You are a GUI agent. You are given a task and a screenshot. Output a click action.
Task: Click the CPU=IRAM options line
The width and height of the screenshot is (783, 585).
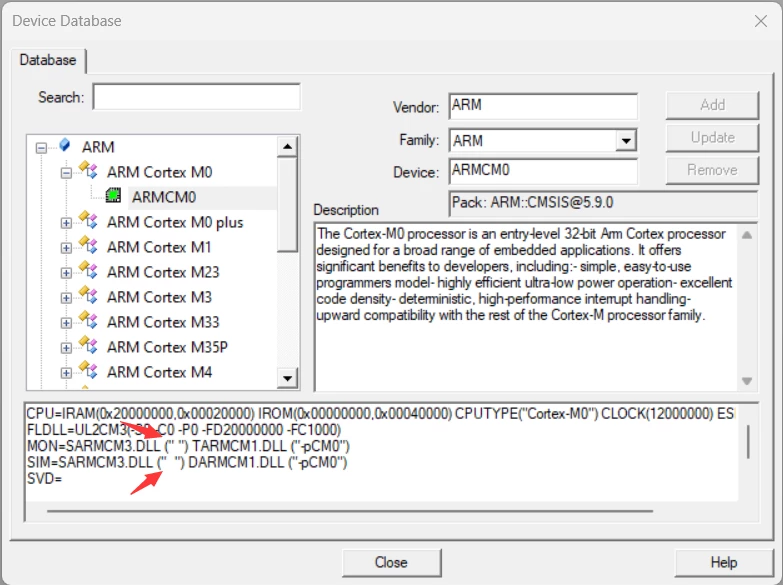380,414
